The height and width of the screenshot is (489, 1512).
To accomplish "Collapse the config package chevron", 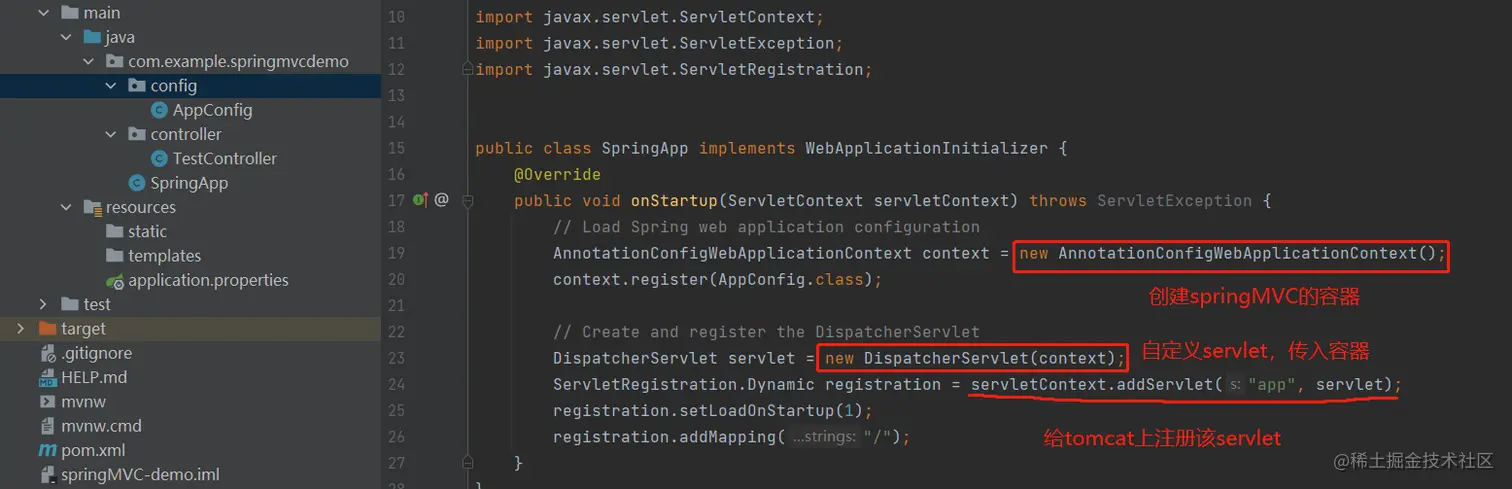I will click(112, 86).
